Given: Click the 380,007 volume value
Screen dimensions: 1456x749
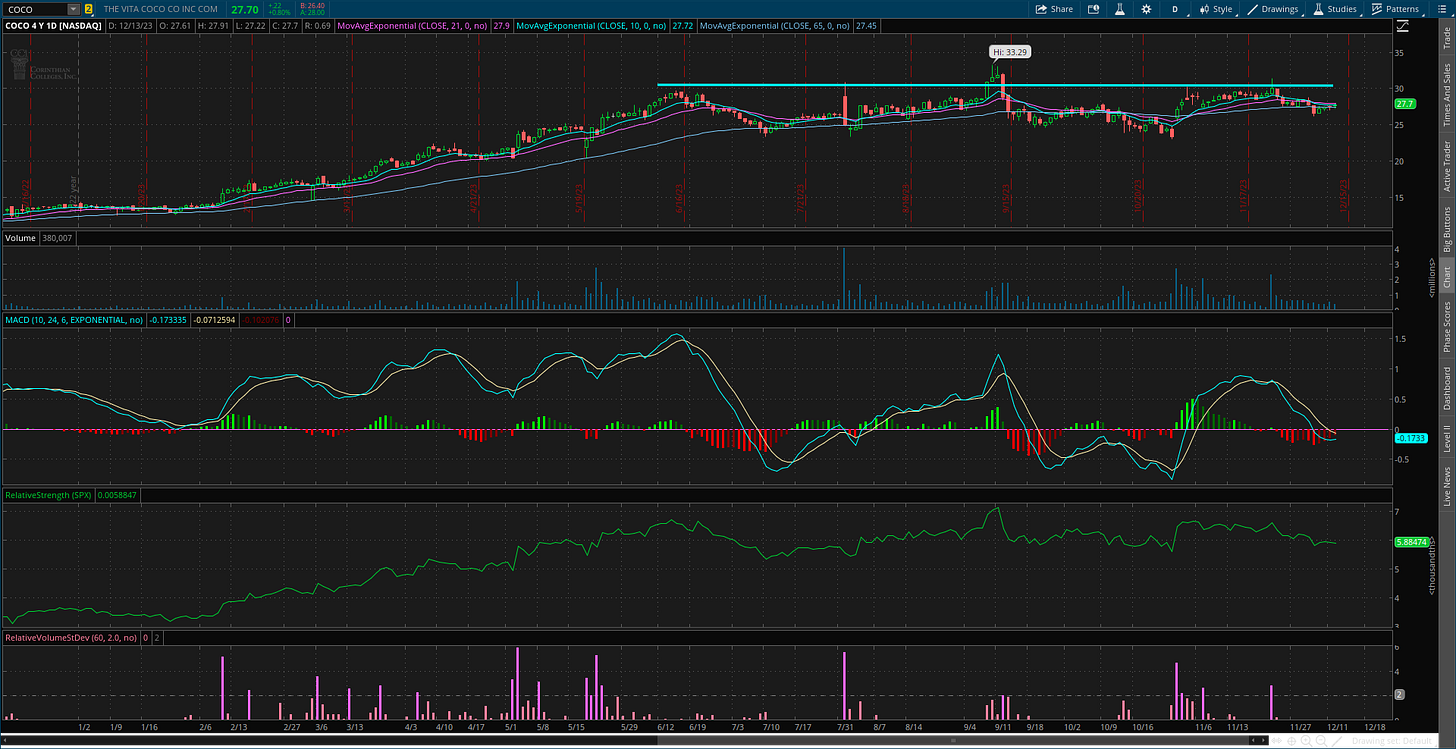Looking at the screenshot, I should pos(58,238).
